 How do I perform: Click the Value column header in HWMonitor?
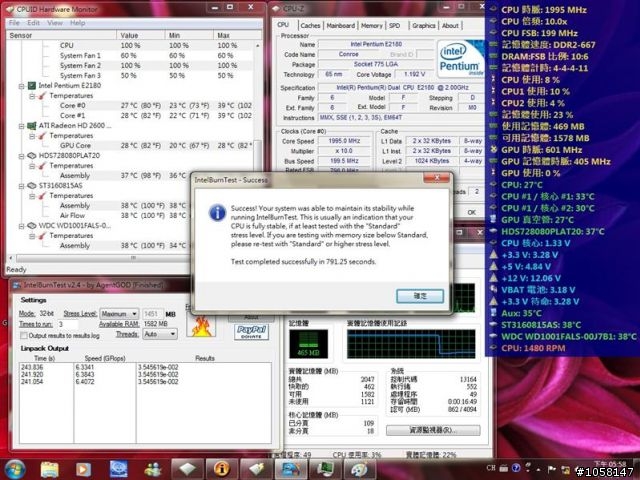coord(140,36)
